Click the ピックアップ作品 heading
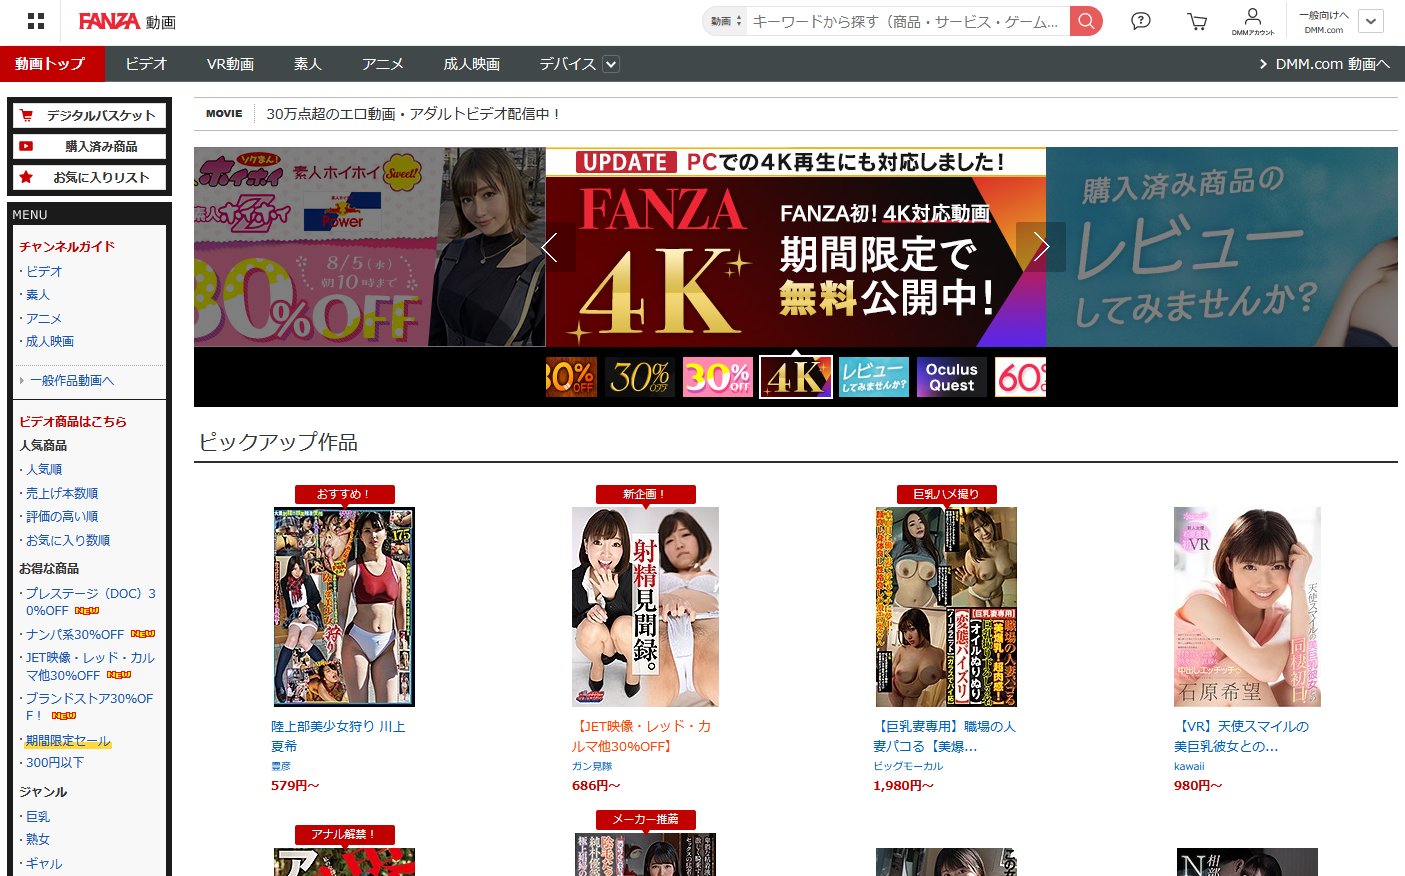The width and height of the screenshot is (1405, 876). (x=278, y=442)
